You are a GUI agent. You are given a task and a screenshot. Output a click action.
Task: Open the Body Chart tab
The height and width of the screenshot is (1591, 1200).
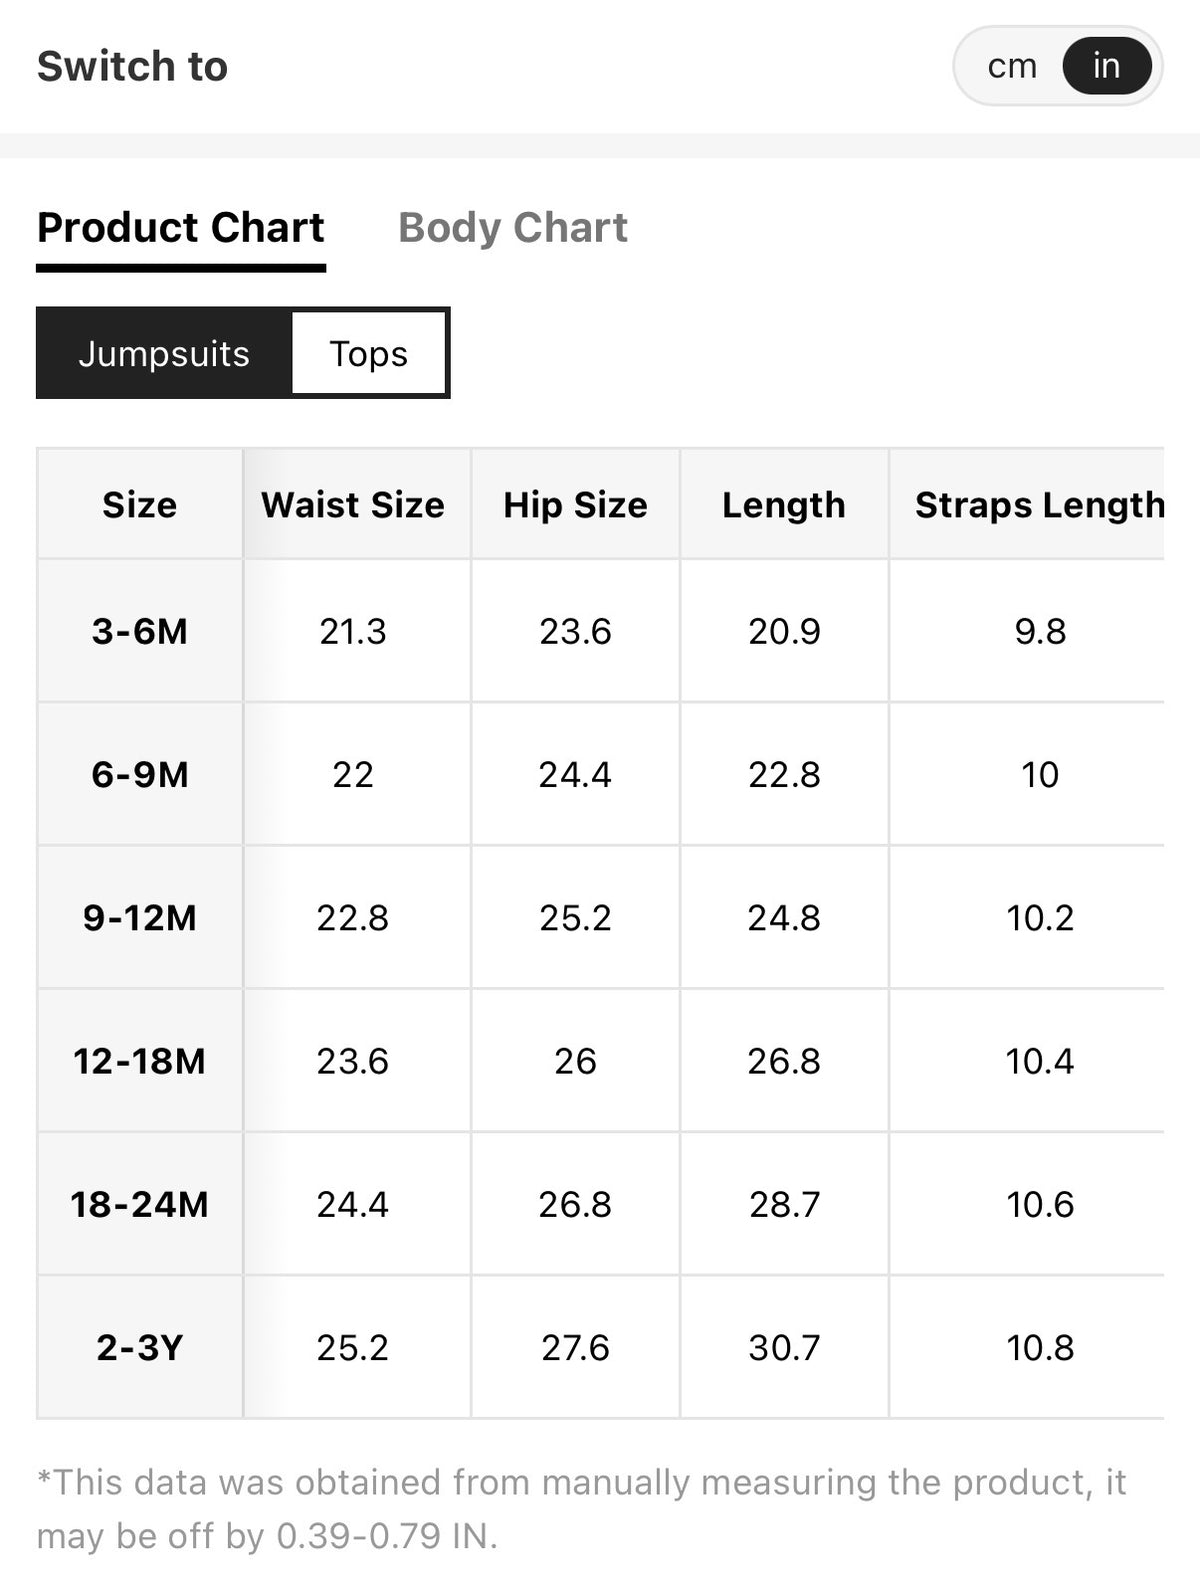click(513, 228)
